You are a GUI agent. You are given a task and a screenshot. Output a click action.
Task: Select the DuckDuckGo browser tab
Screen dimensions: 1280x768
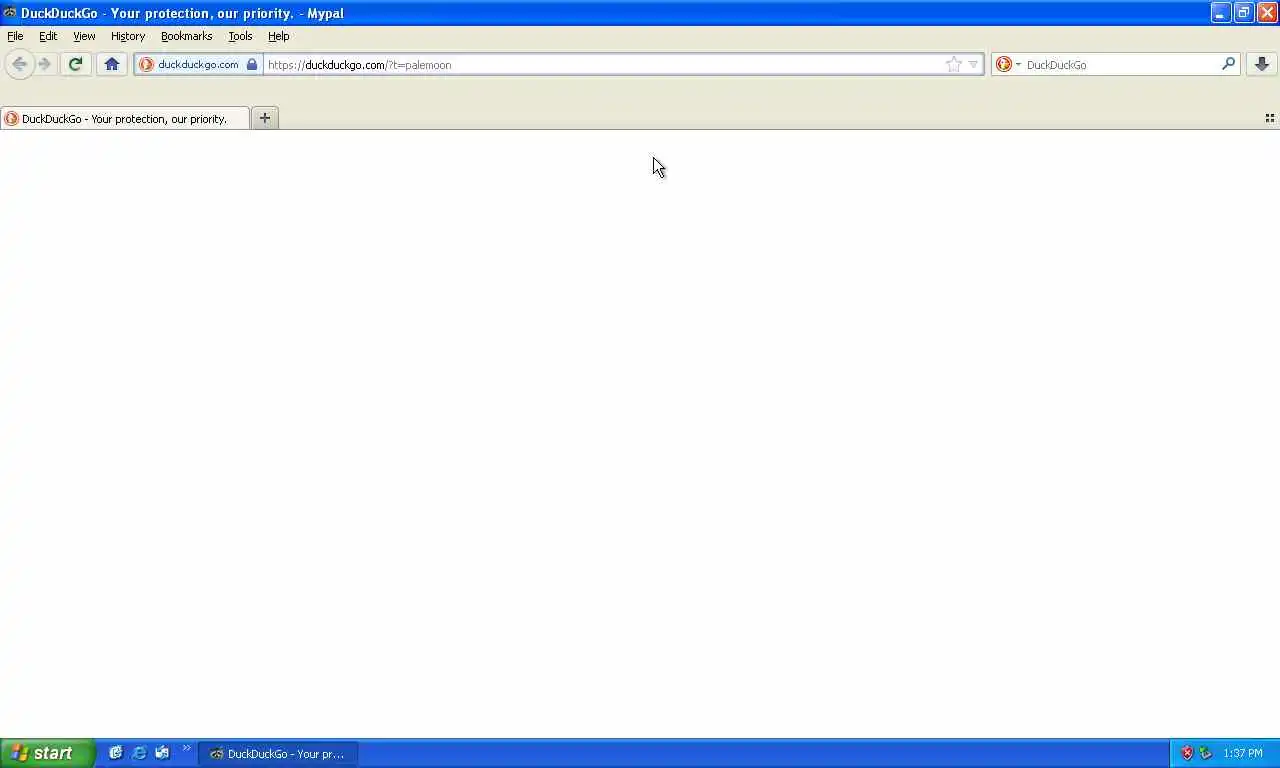(125, 118)
